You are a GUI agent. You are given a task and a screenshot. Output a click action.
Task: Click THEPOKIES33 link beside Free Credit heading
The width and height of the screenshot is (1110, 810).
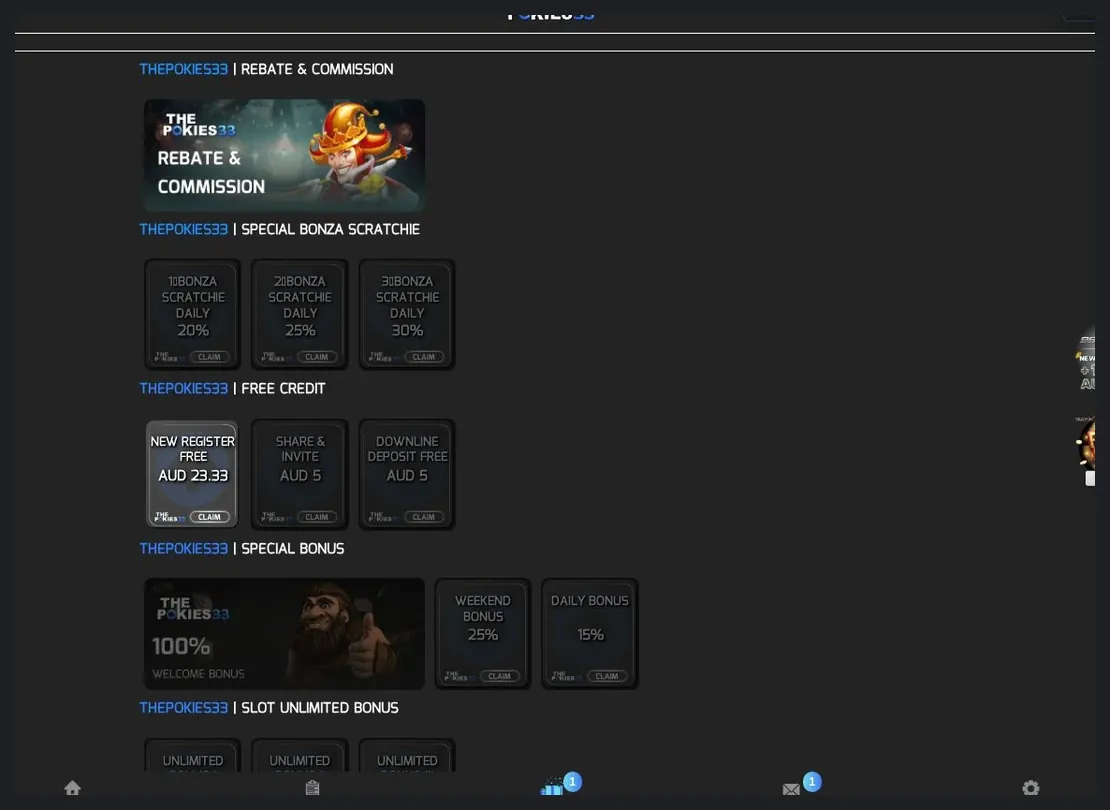[x=183, y=389]
